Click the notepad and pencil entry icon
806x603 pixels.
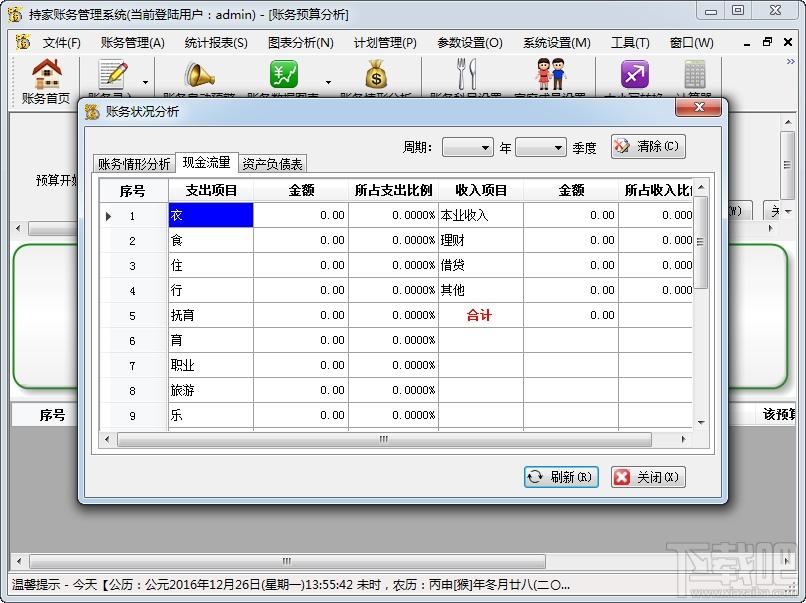pyautogui.click(x=113, y=75)
